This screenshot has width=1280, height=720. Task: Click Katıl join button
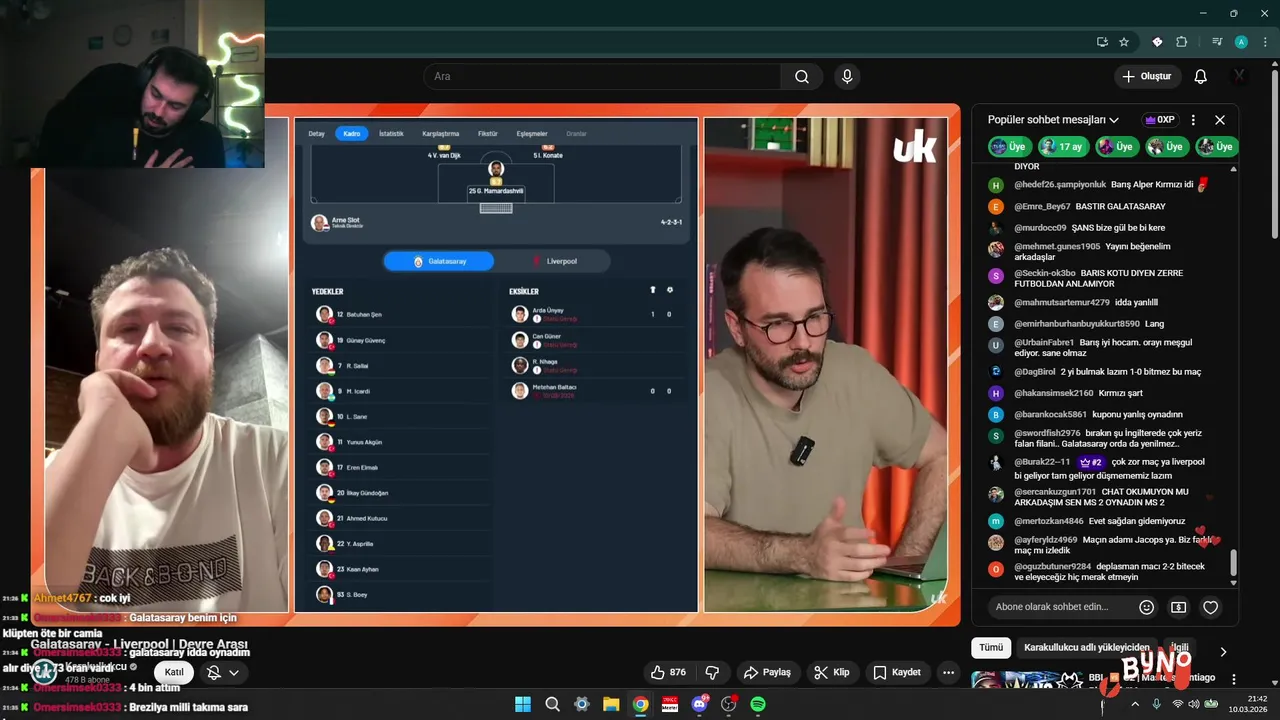[x=173, y=672]
